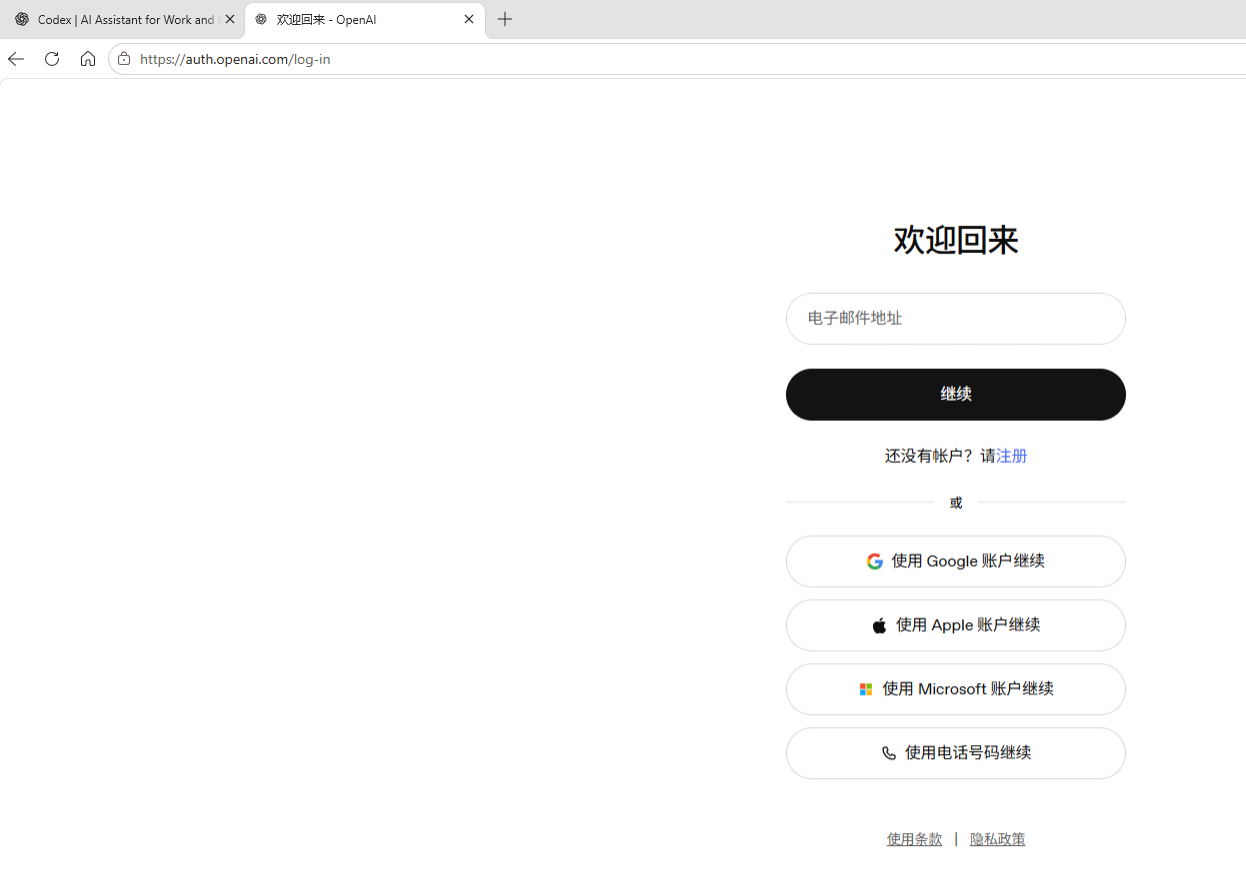Focus the 电子邮件地址 input field

[x=955, y=318]
